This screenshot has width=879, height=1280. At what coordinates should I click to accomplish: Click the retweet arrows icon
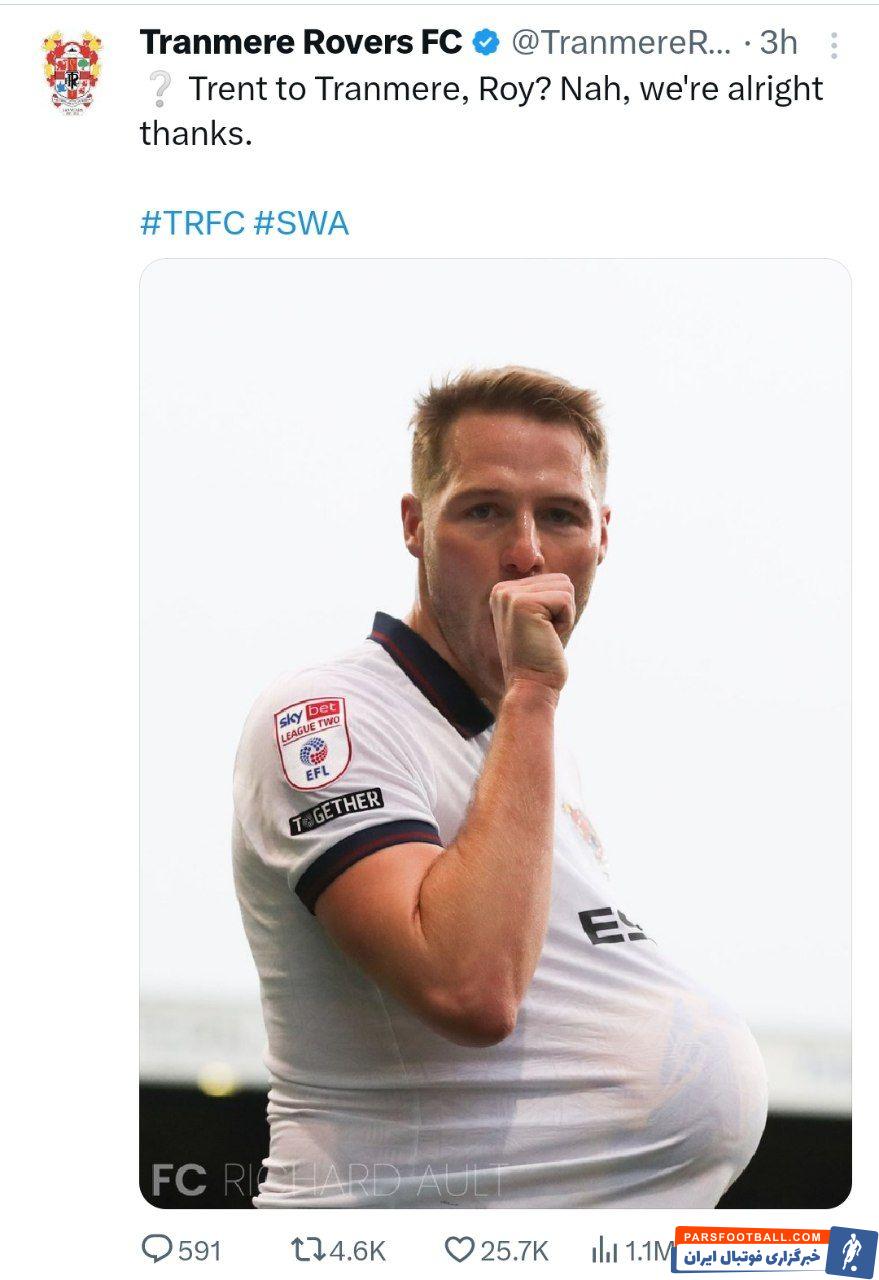(x=307, y=1249)
